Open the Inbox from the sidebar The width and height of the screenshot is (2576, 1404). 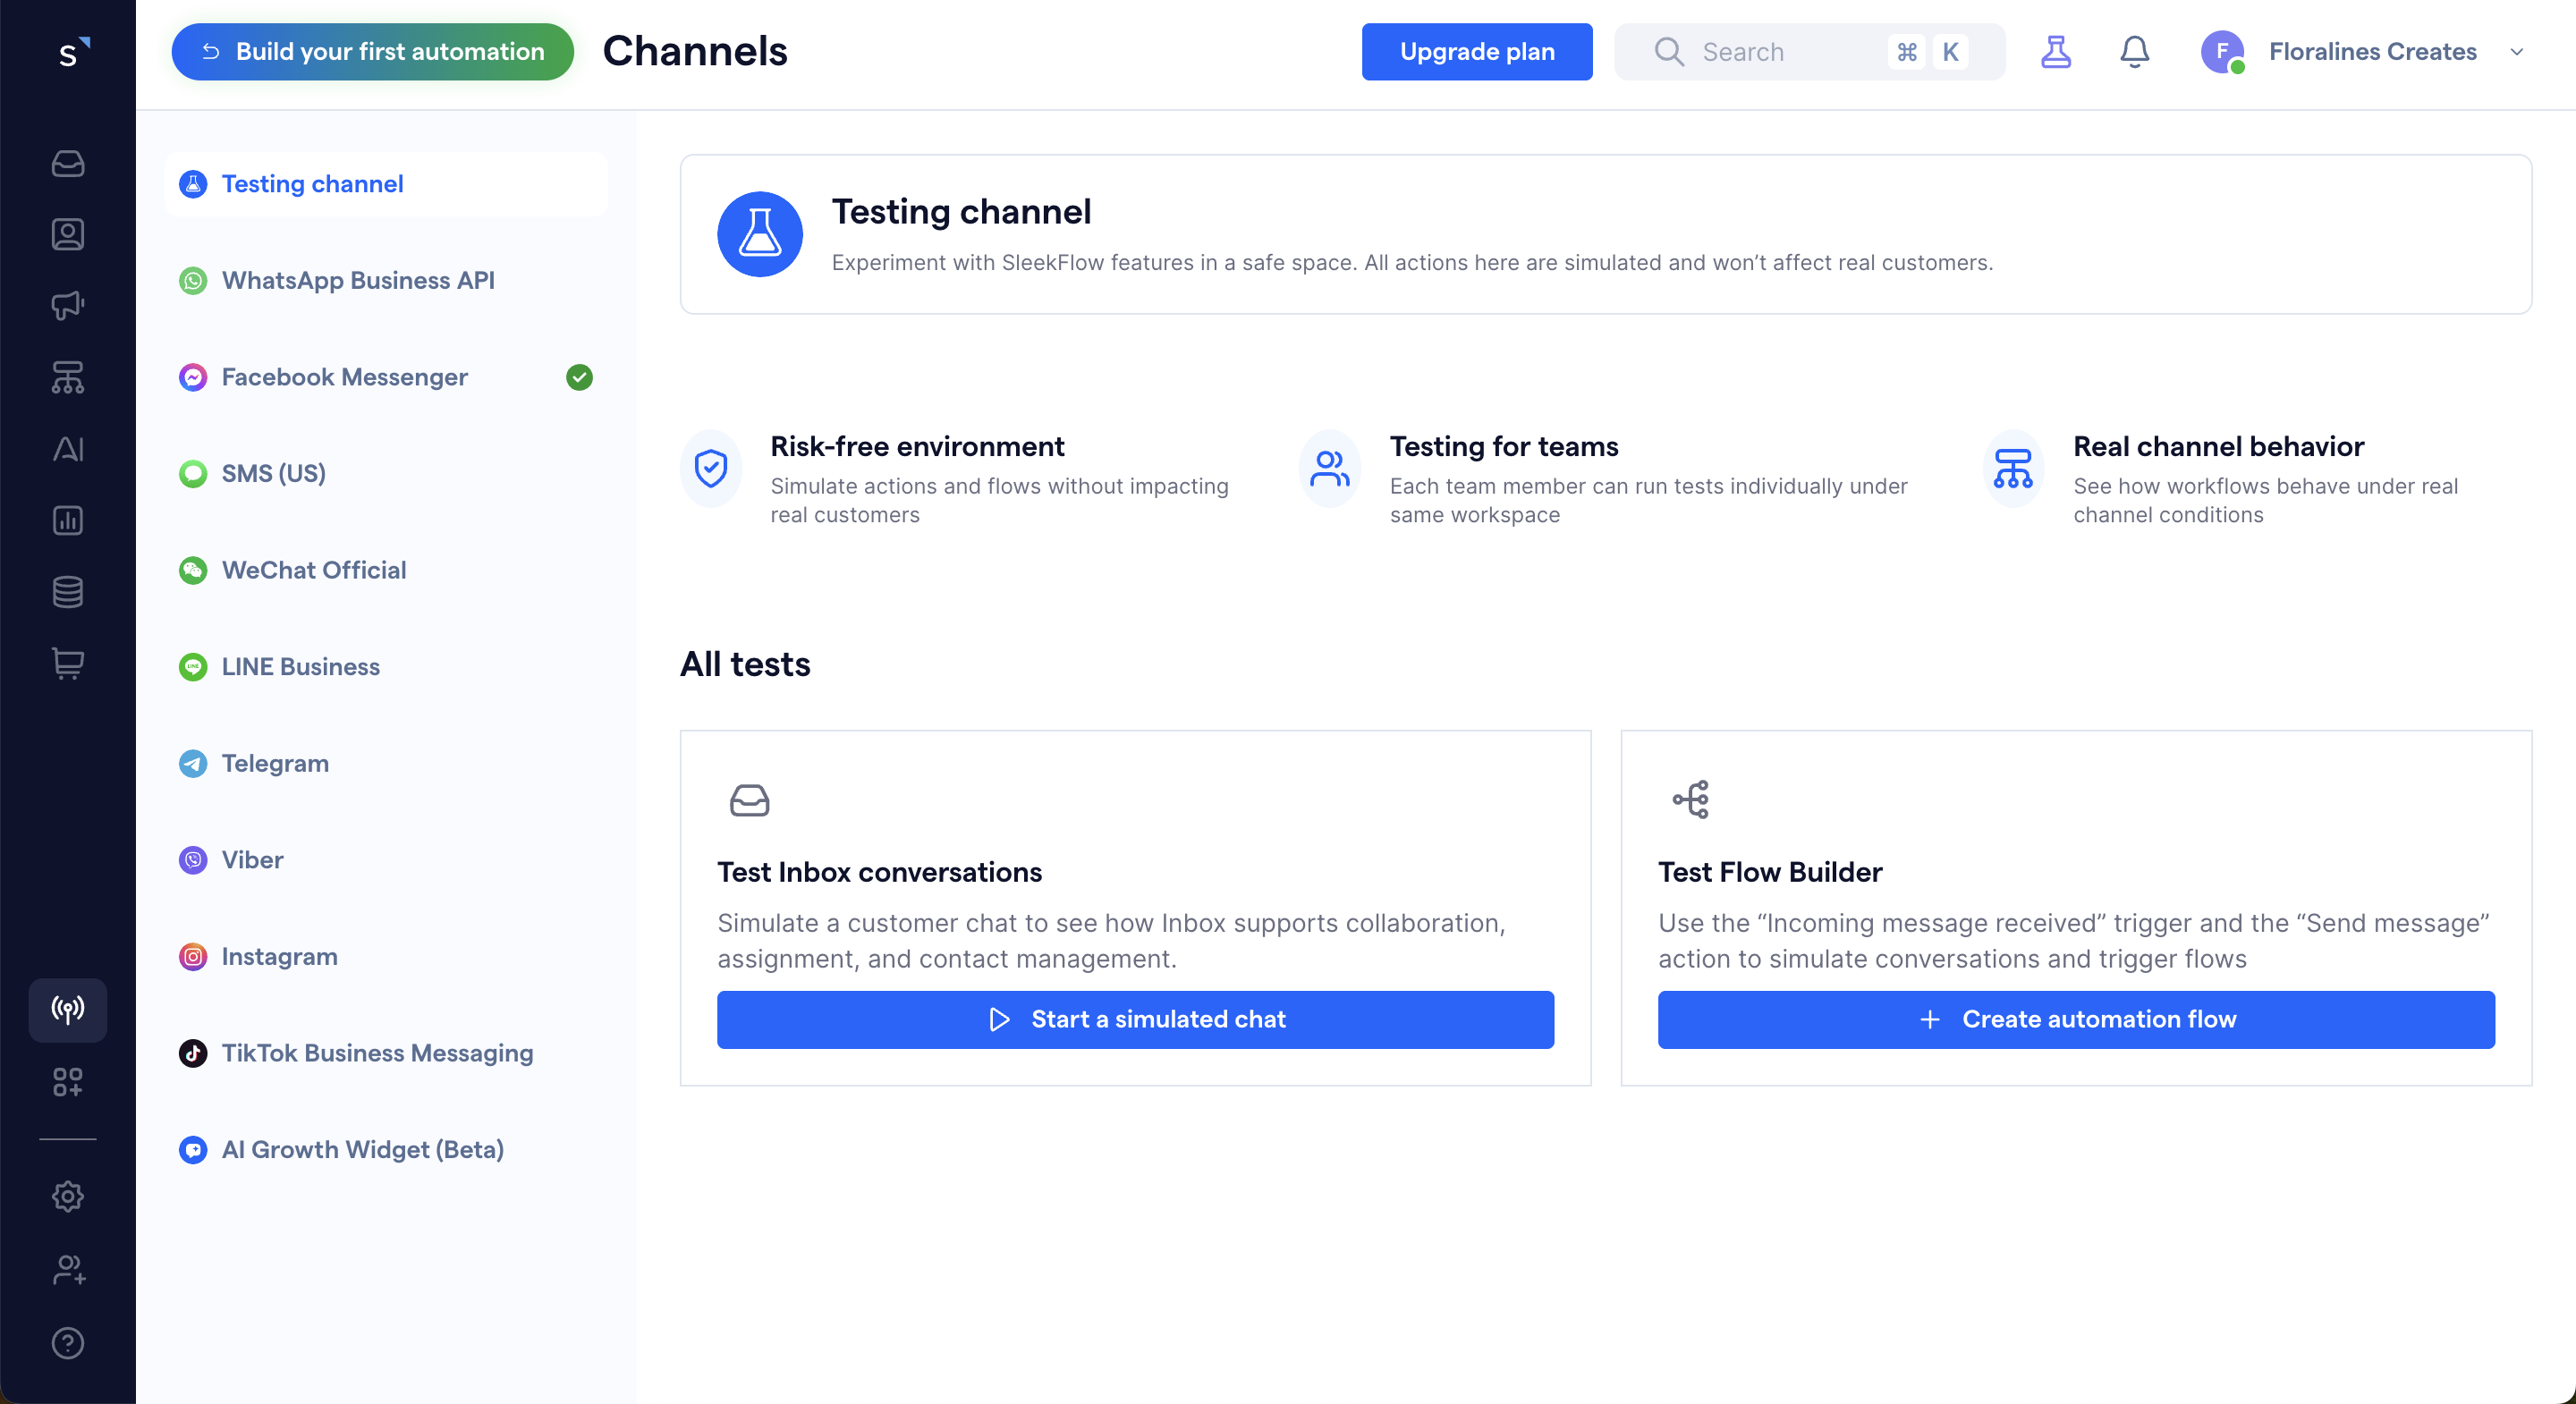(x=67, y=164)
